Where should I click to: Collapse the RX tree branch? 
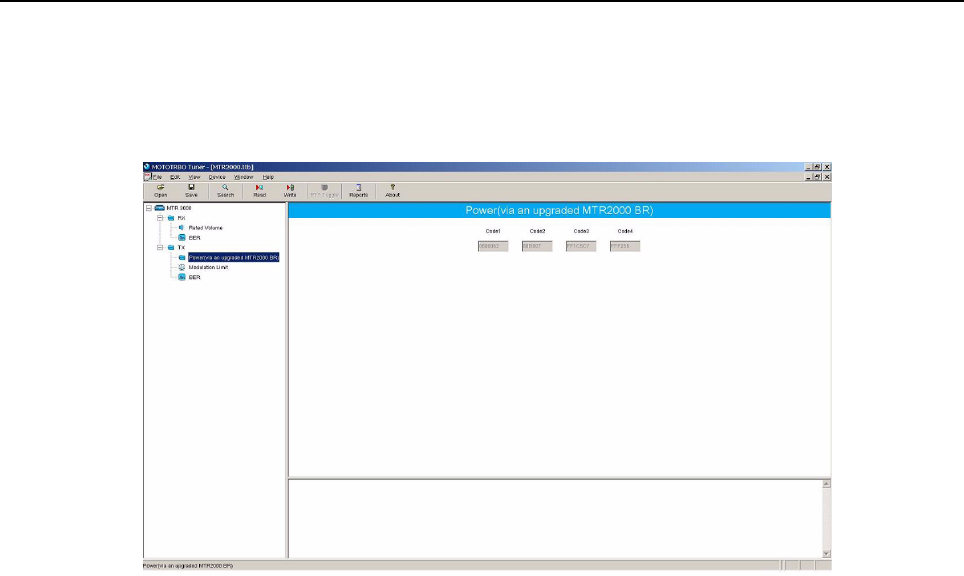click(160, 218)
